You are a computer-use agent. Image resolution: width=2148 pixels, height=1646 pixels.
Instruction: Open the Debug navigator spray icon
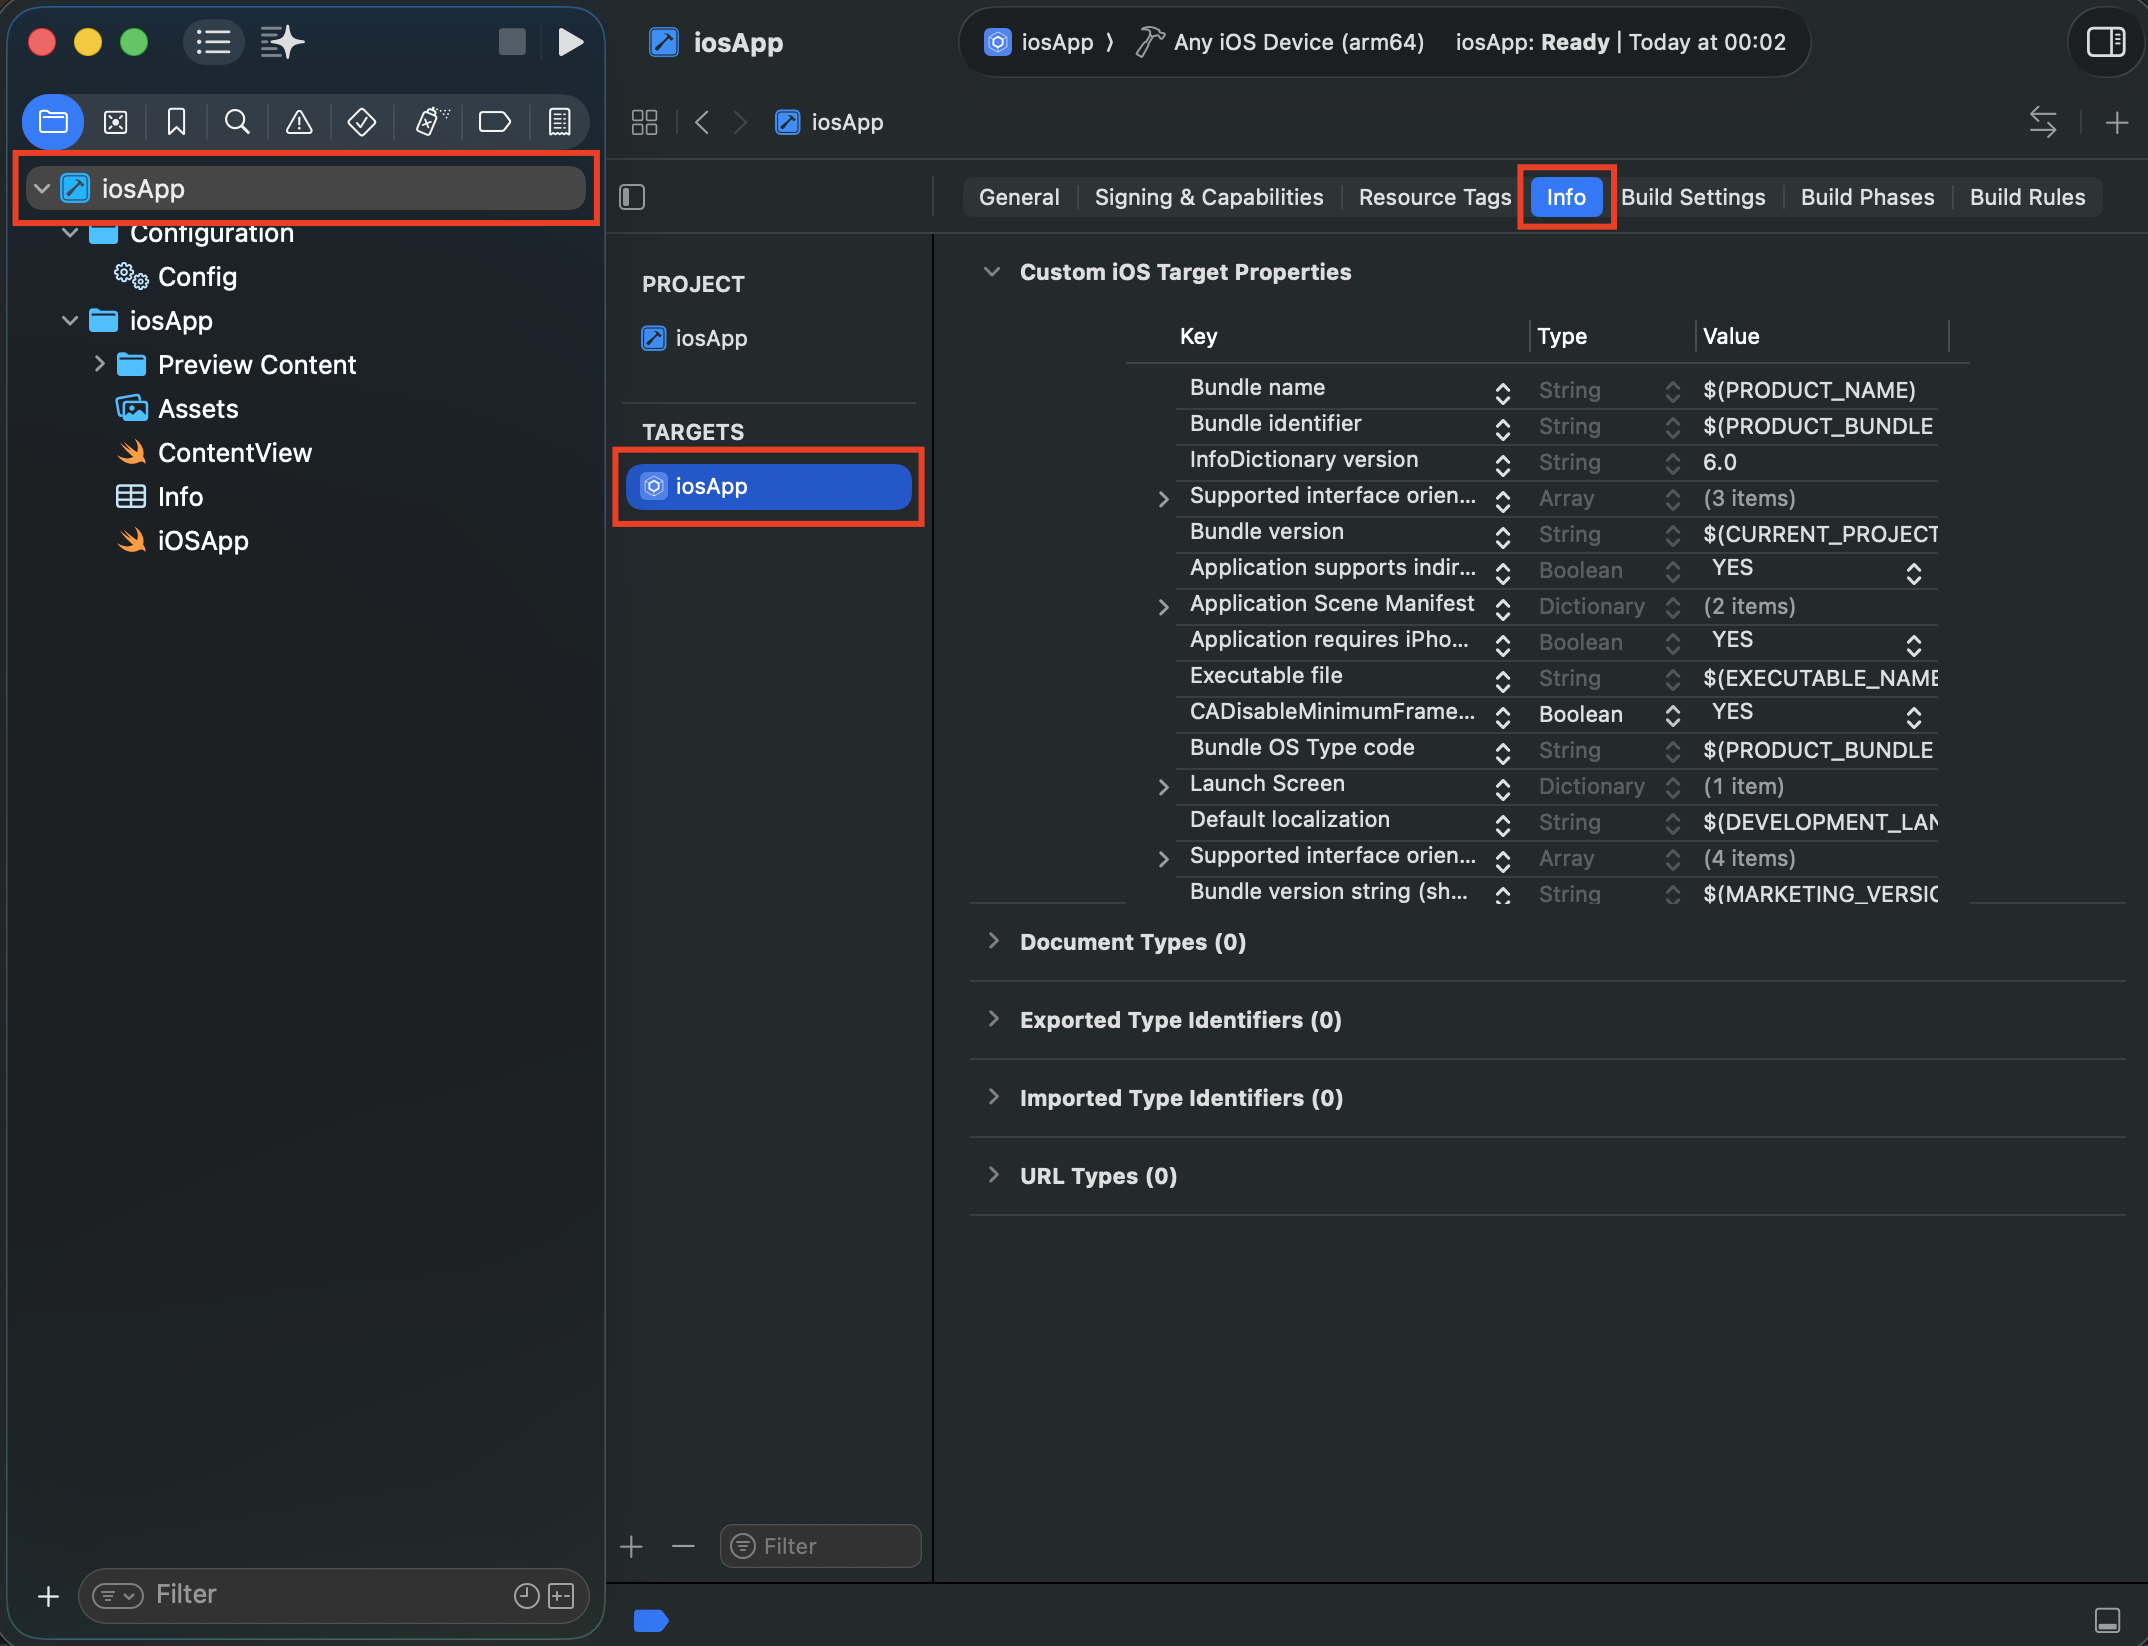[x=431, y=122]
